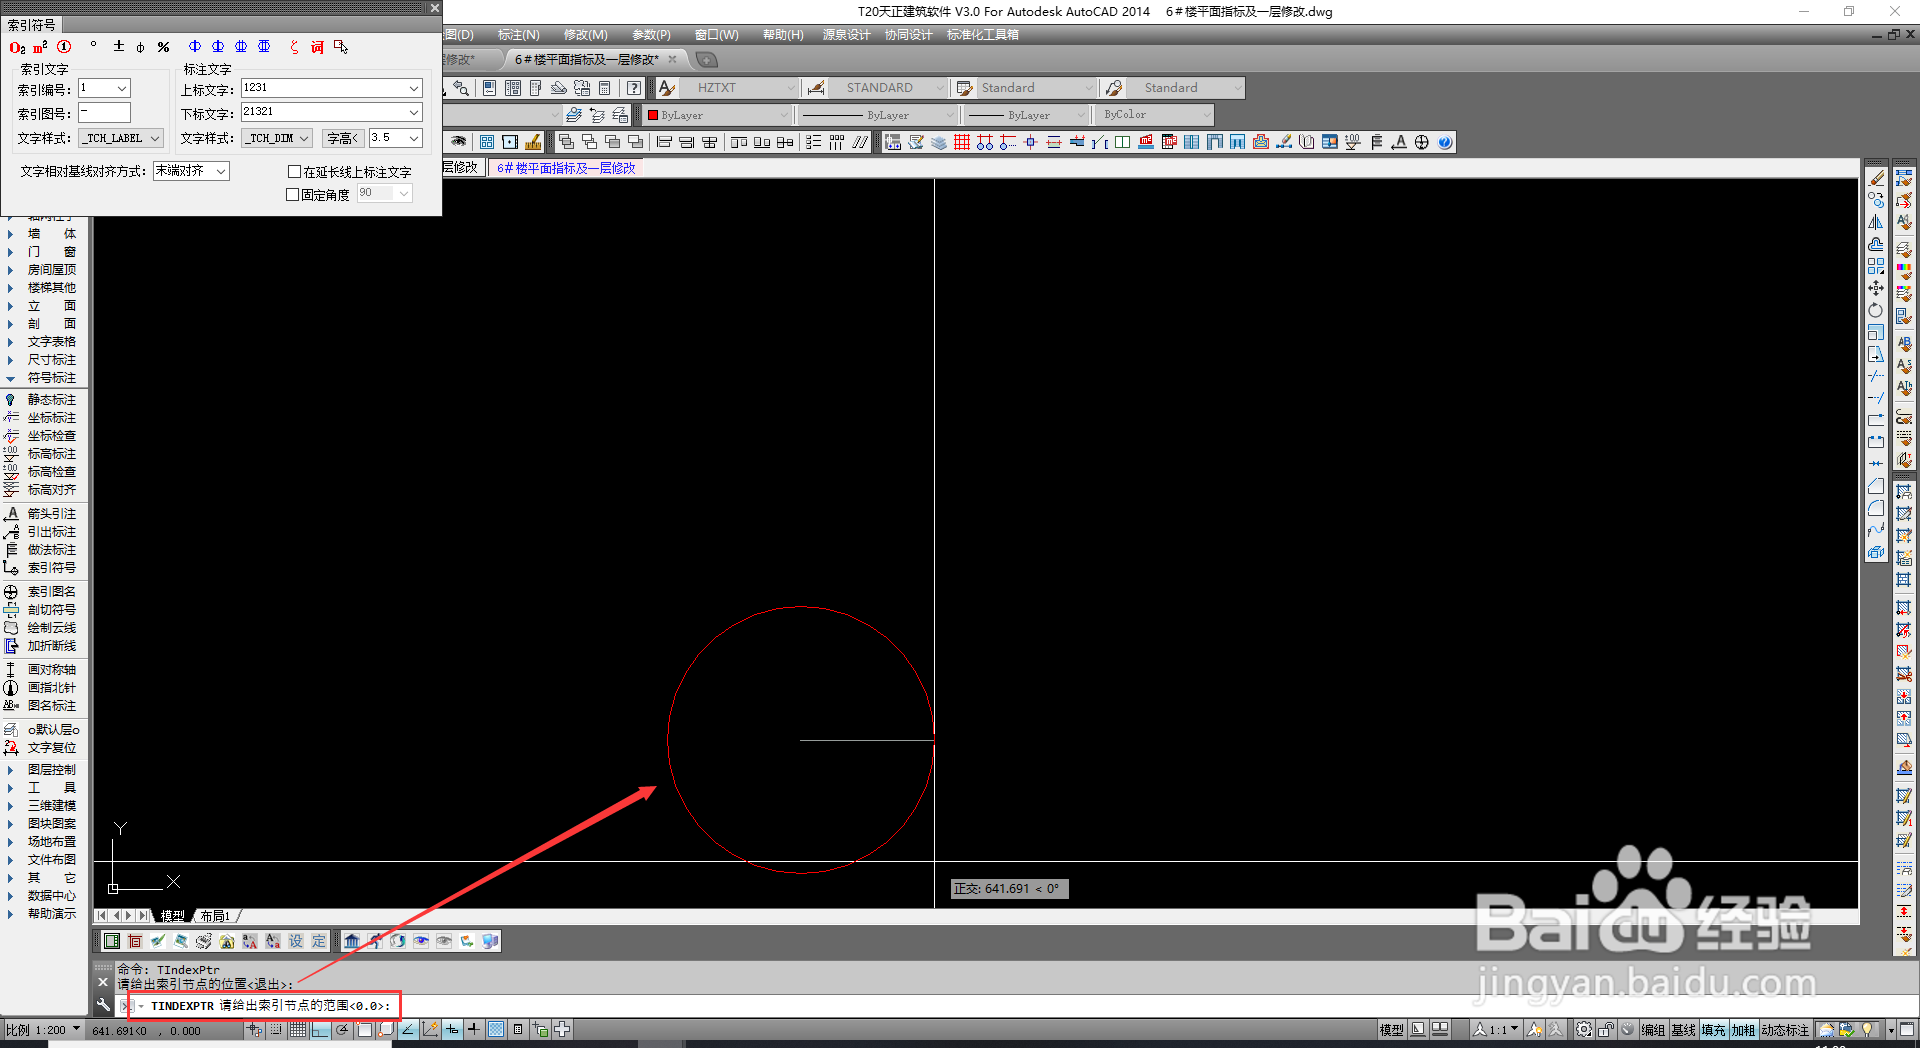
Task: Insert the circled number symbol
Action: click(x=64, y=47)
